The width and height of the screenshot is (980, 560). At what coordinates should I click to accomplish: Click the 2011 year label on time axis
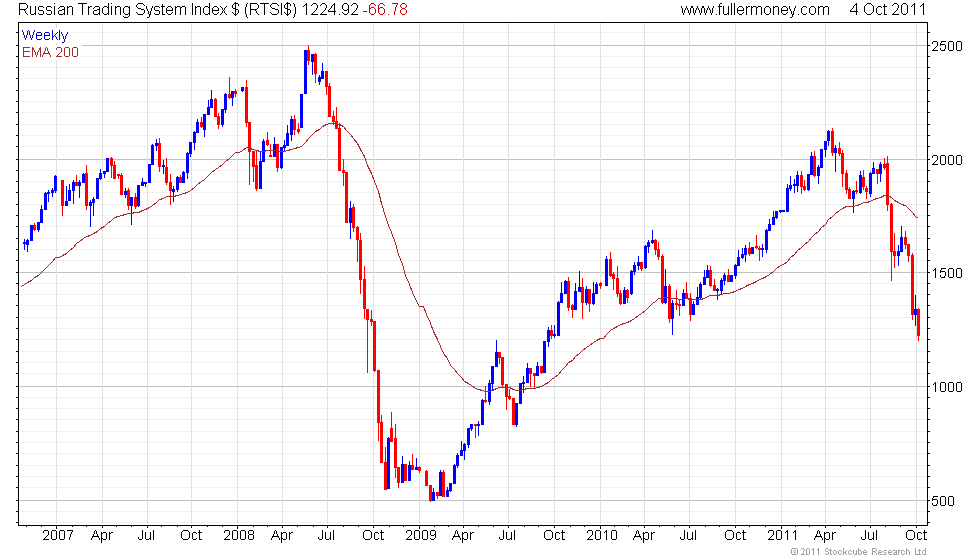(x=782, y=536)
